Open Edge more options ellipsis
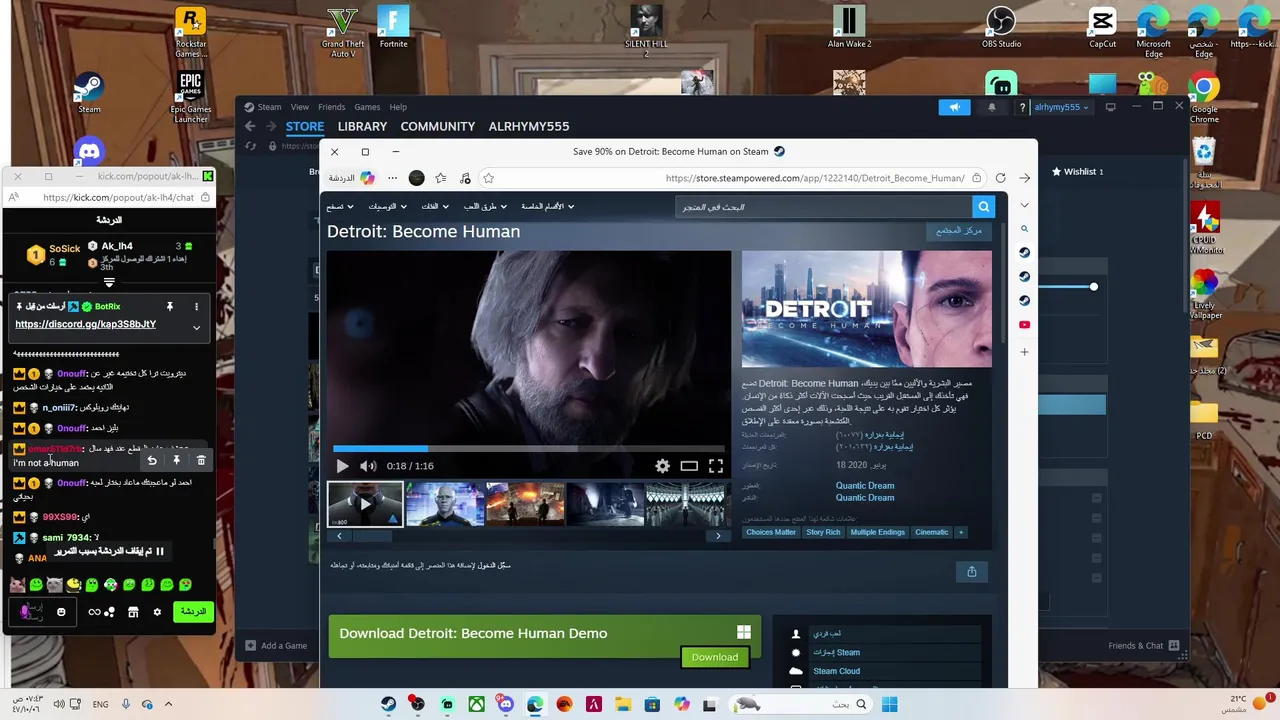 [x=392, y=178]
